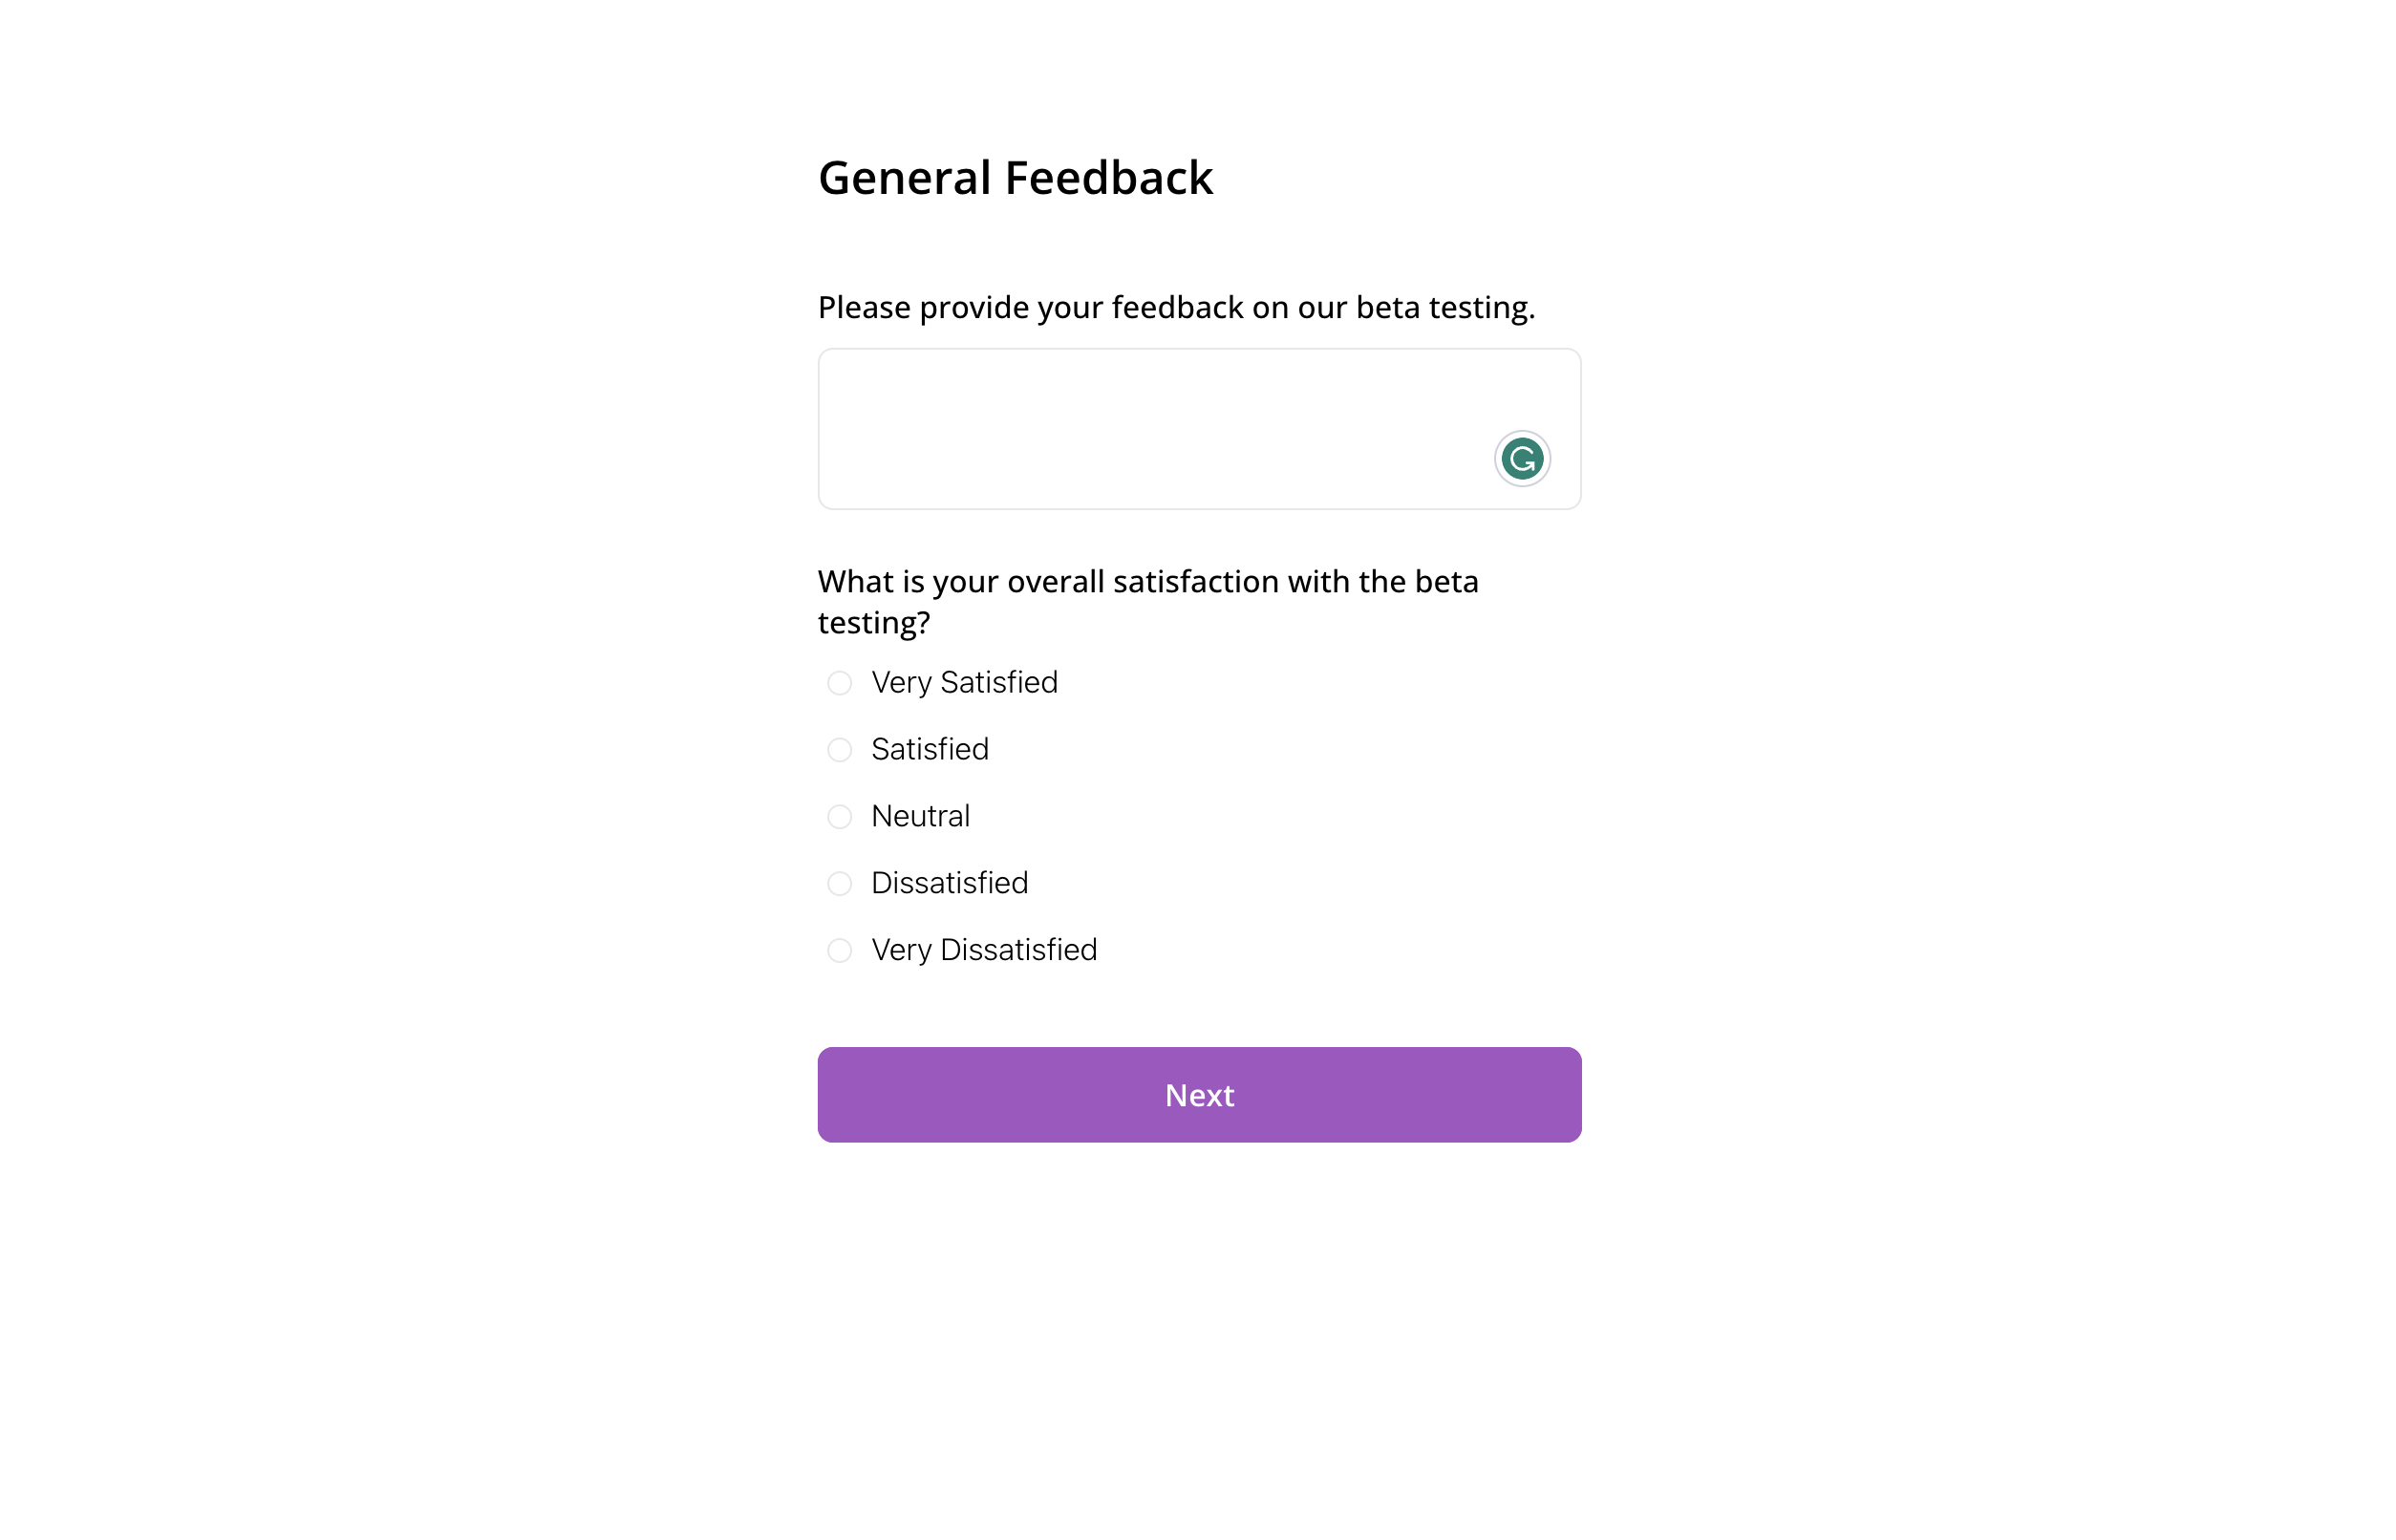Image resolution: width=2396 pixels, height=1540 pixels.
Task: Mark Very Dissatisfied as your answer
Action: point(839,950)
